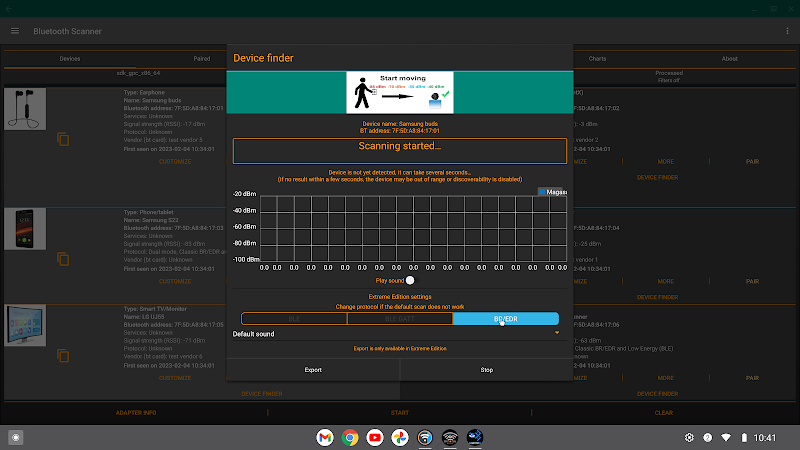Open the three-dot overflow menu
This screenshot has width=800, height=450.
787,31
